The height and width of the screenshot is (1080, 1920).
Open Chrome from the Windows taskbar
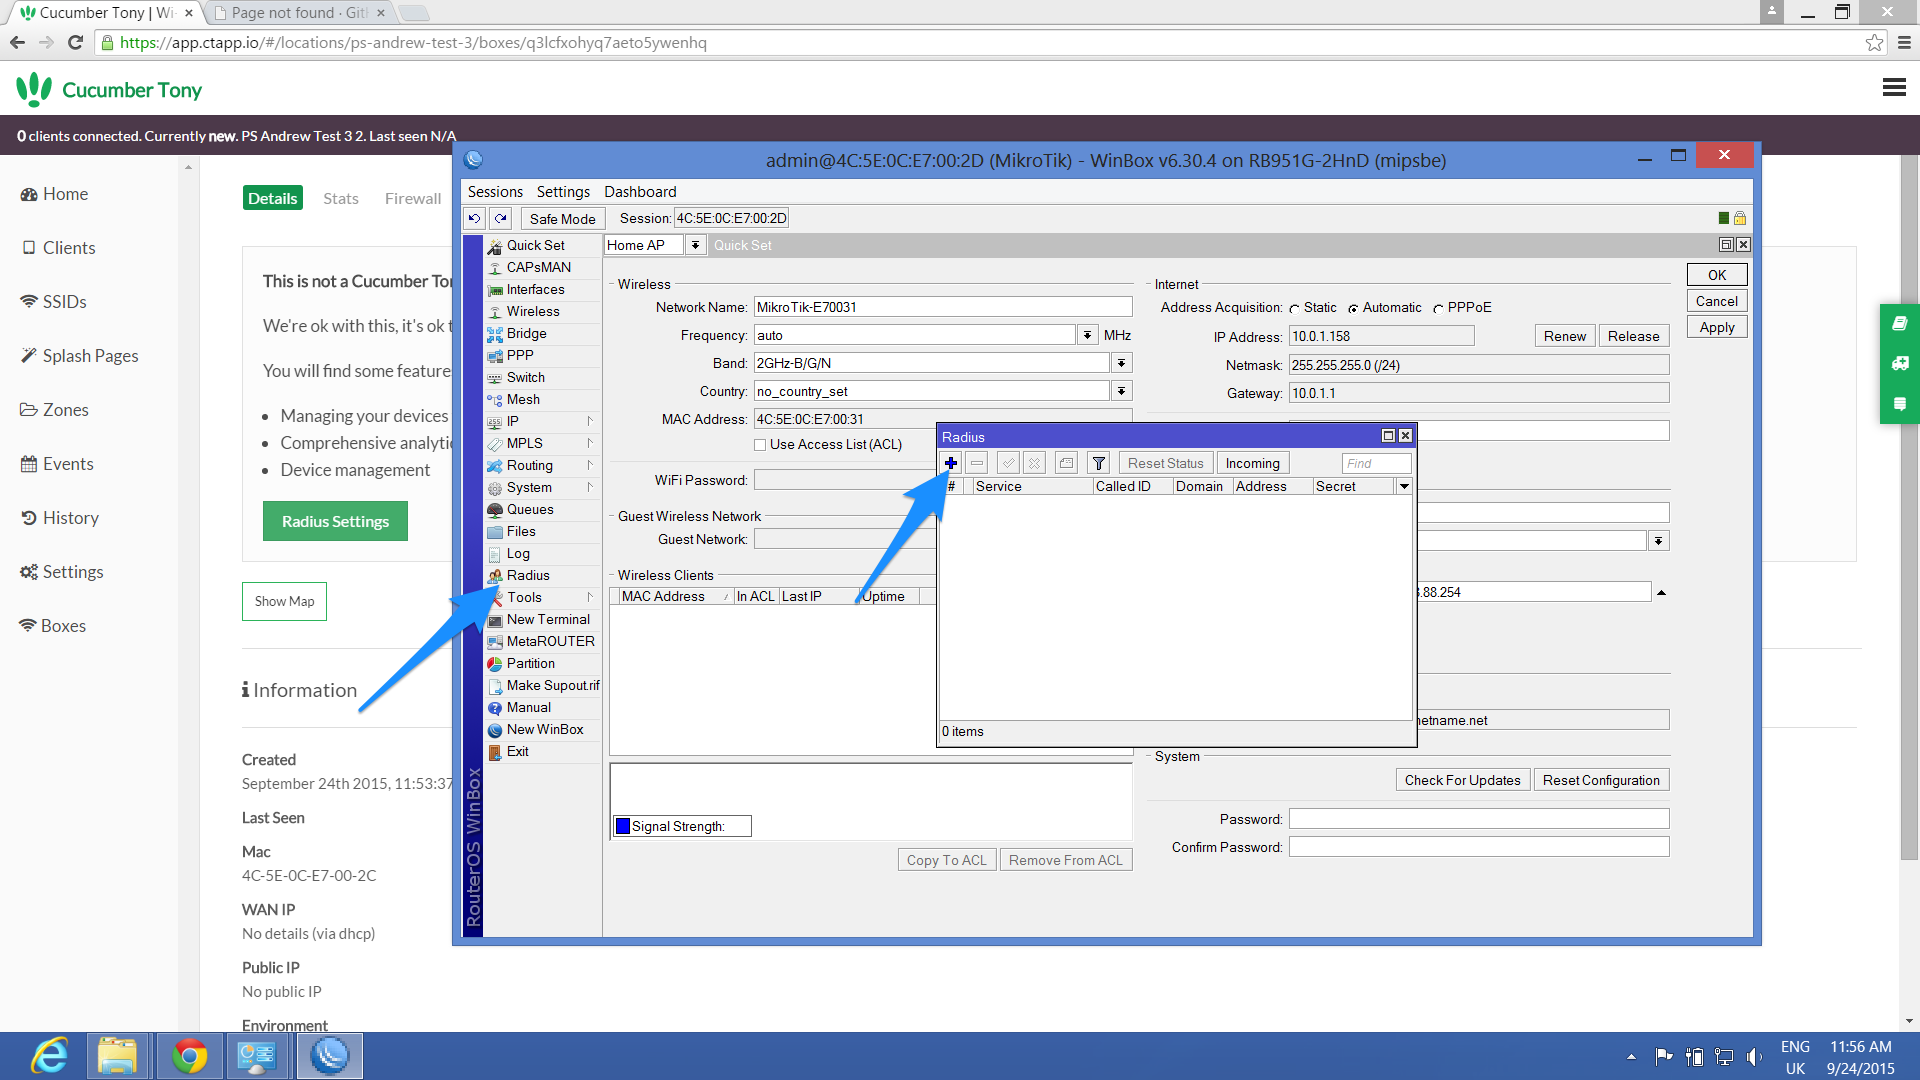click(189, 1056)
